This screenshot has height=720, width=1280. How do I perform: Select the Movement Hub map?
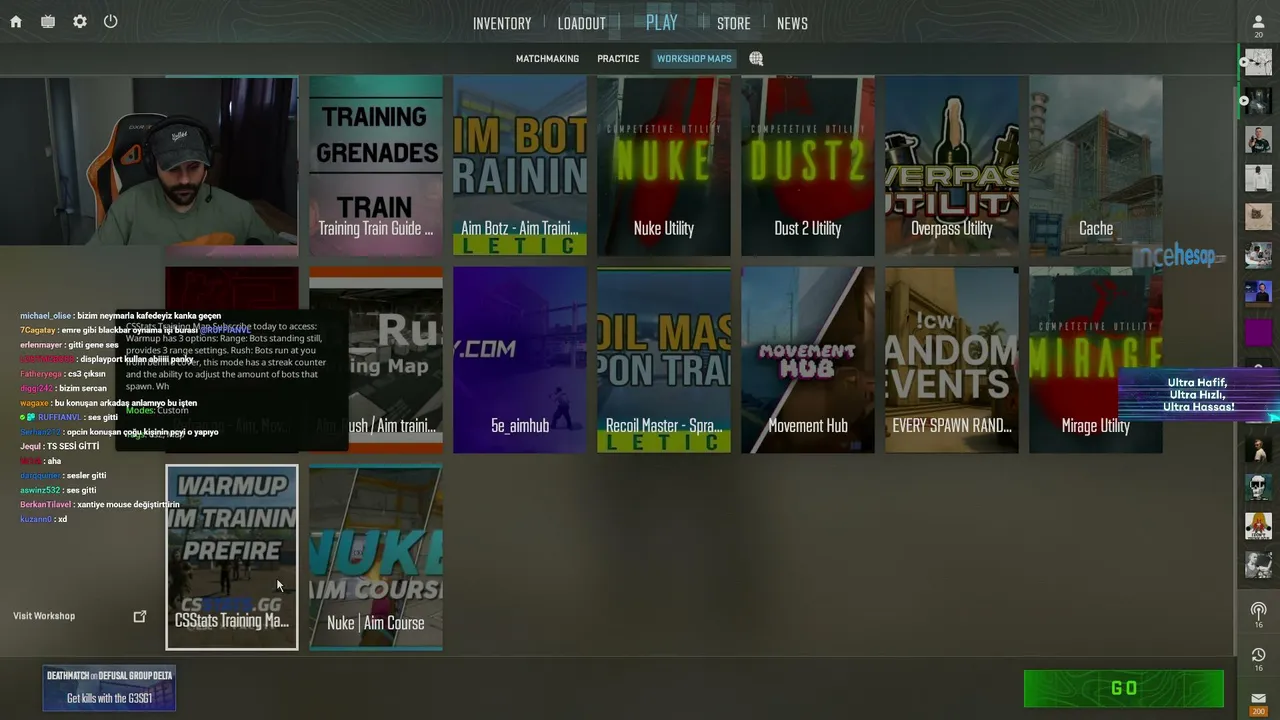(808, 360)
